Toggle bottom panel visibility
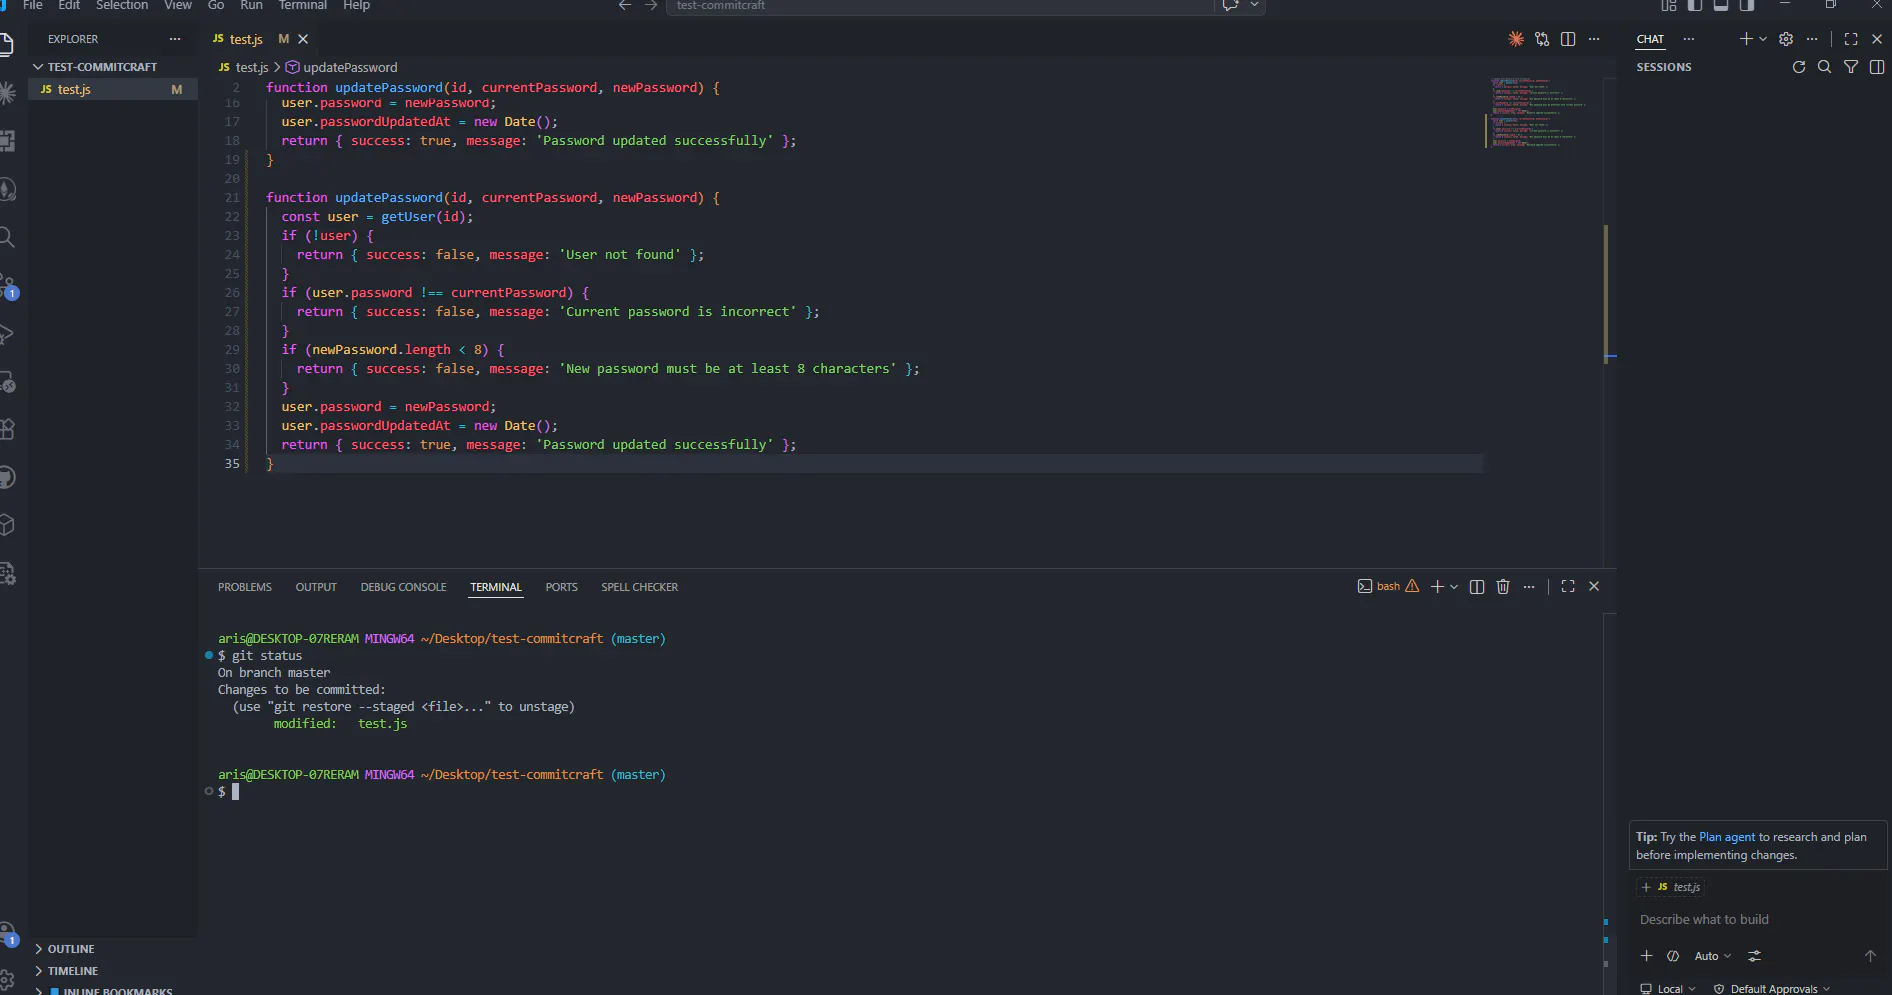 click(1721, 5)
